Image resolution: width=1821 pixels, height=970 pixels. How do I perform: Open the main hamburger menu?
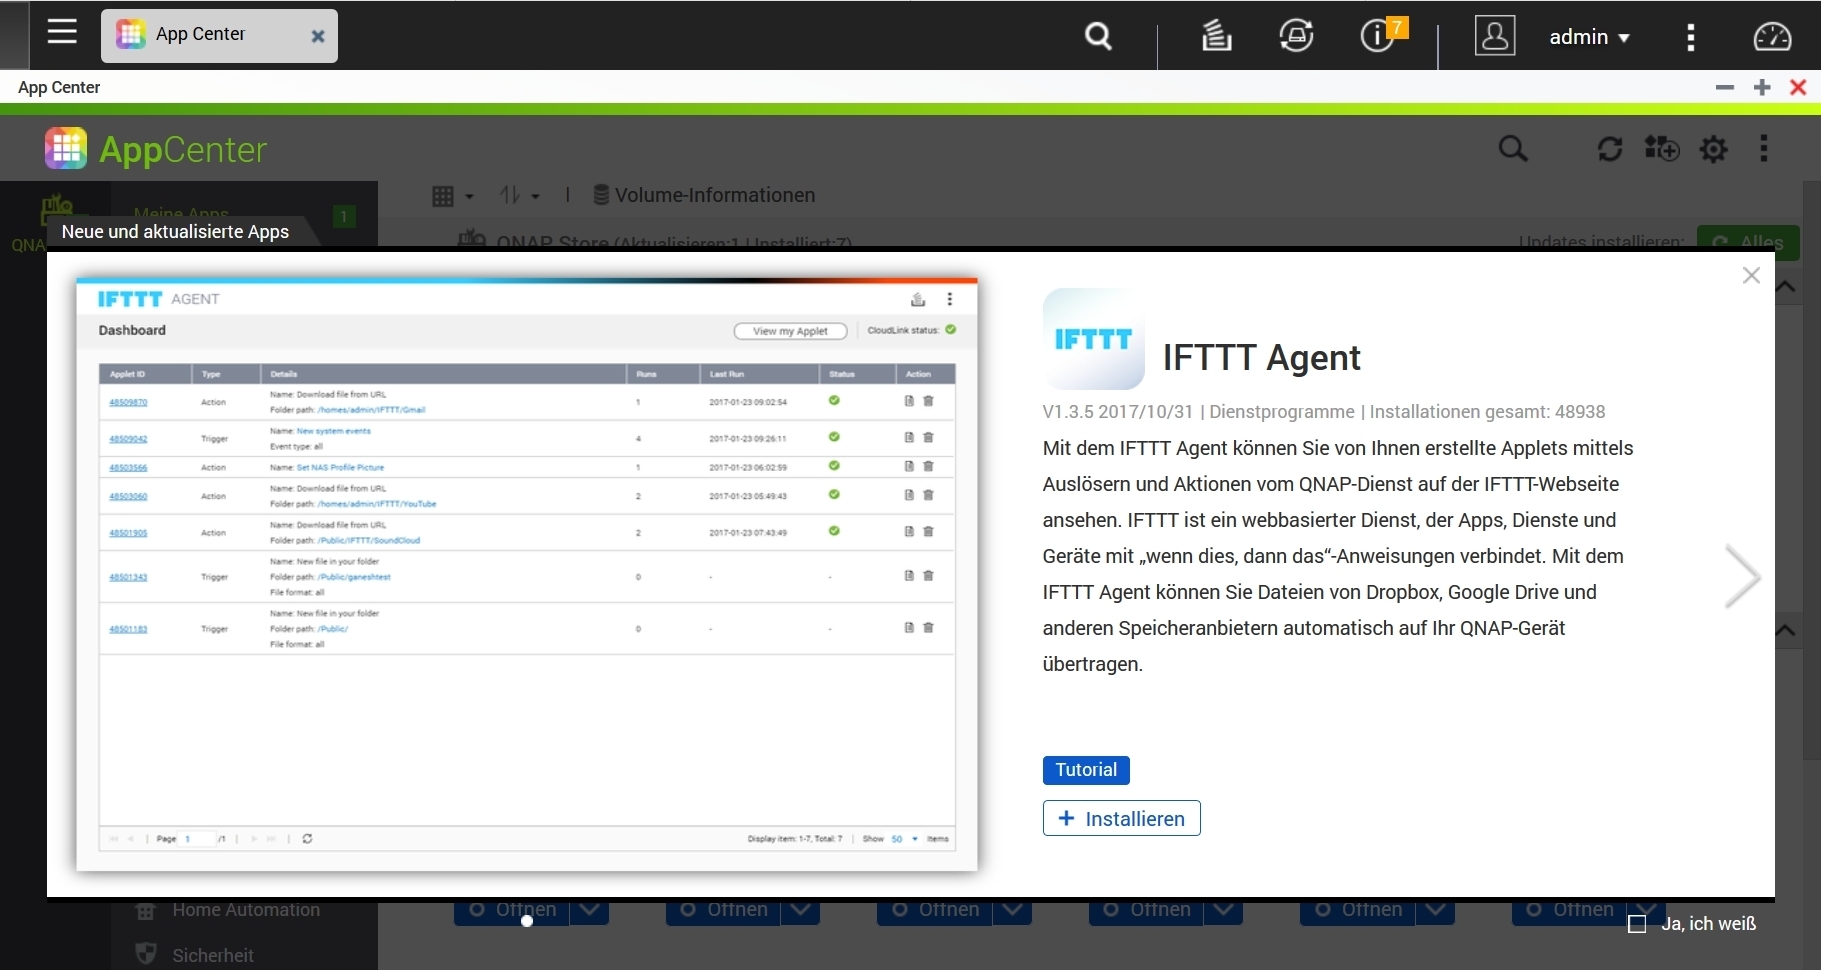tap(62, 33)
